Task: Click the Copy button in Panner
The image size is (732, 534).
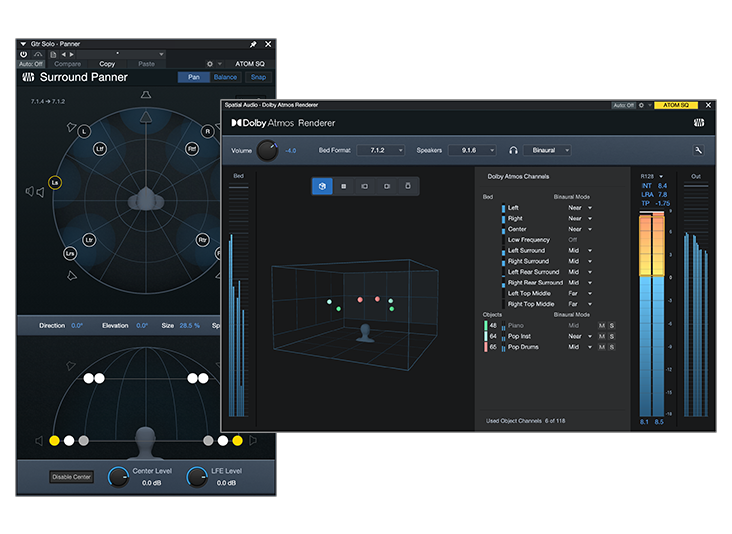Action: click(107, 64)
